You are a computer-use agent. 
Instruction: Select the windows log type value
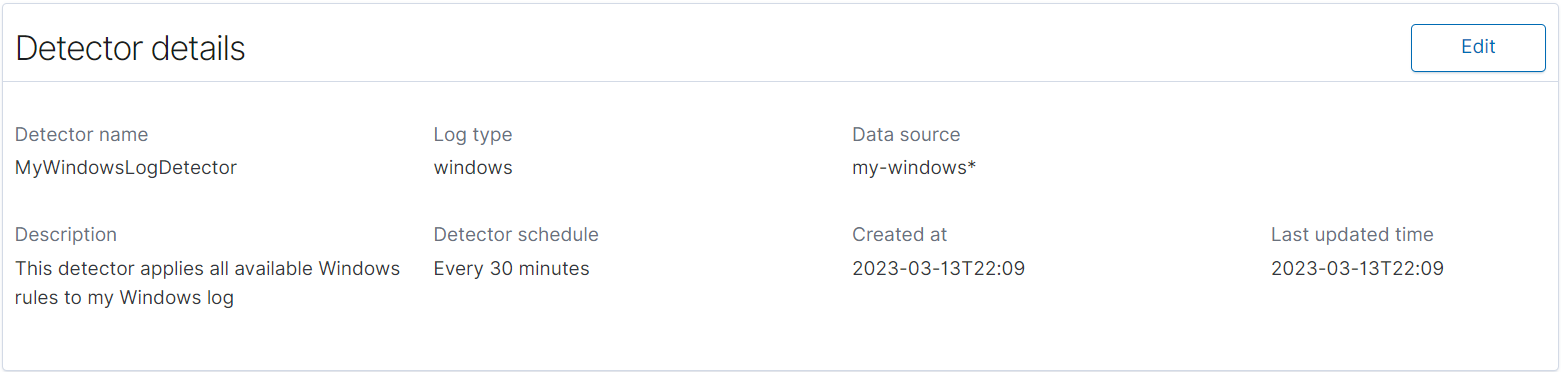[x=473, y=168]
